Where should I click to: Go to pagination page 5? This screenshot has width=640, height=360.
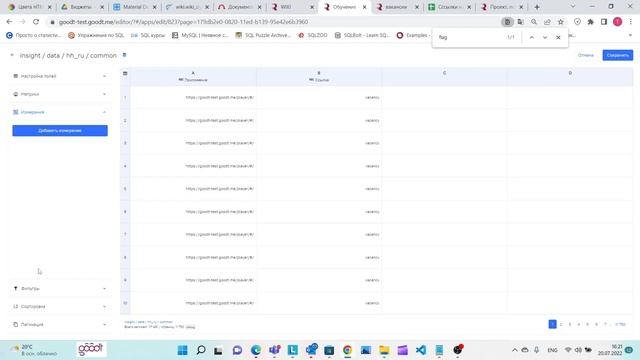click(588, 324)
